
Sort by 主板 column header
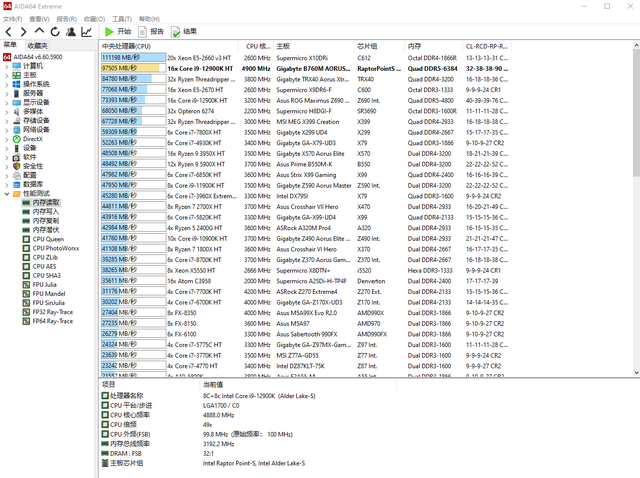point(313,46)
